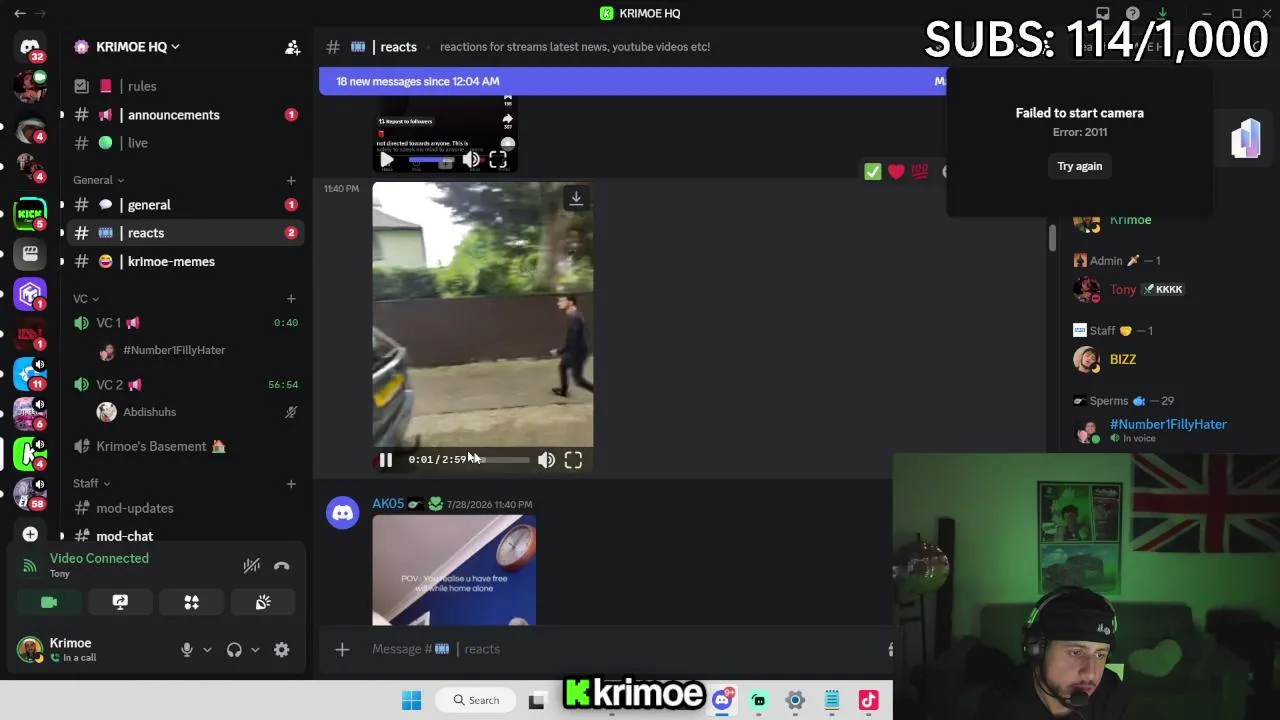Image resolution: width=1280 pixels, height=720 pixels.
Task: Open voice connection signal info
Action: pyautogui.click(x=30, y=566)
